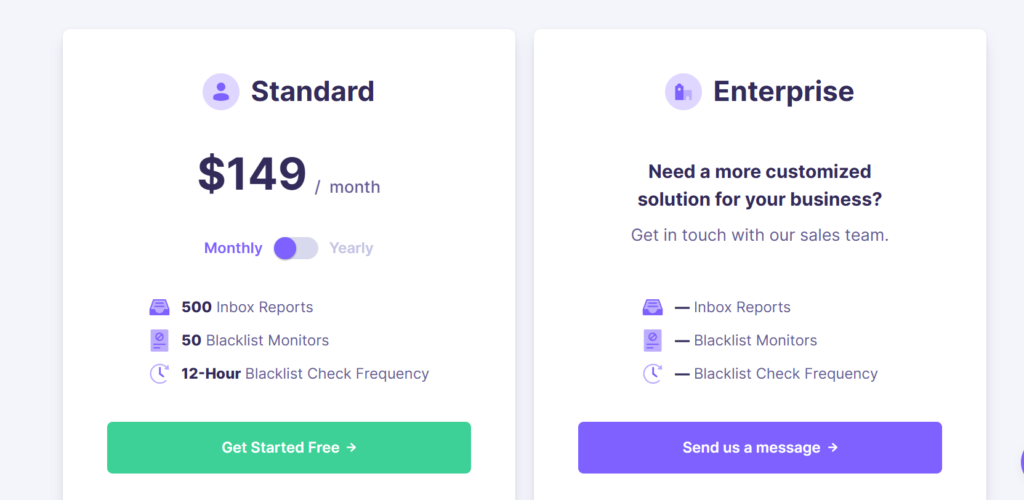Click the Enterprise Blacklist Monitors document icon

[x=652, y=340]
